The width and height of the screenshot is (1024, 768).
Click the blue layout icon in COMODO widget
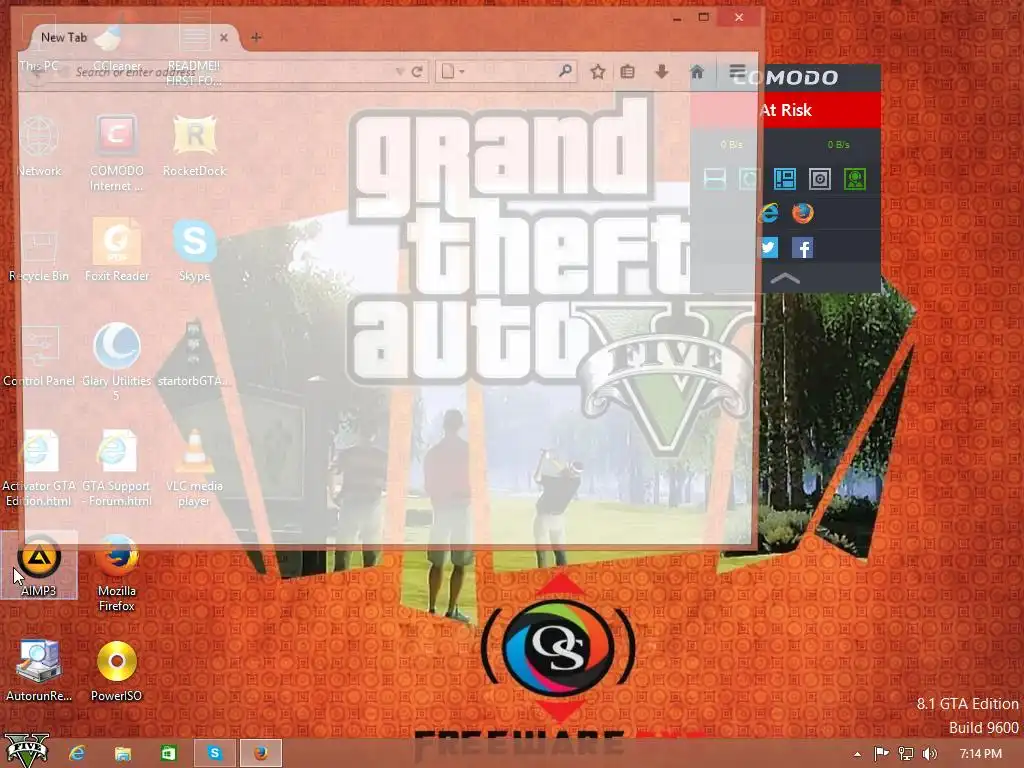[784, 178]
